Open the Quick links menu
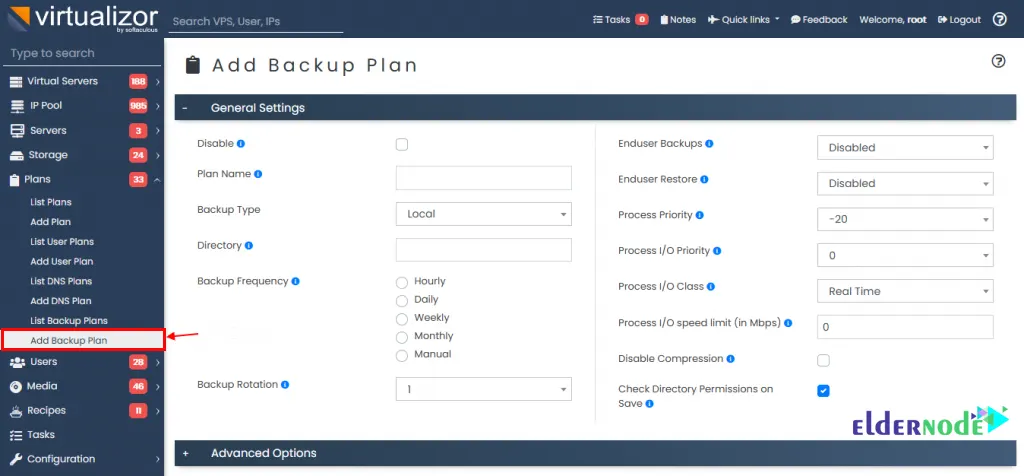The width and height of the screenshot is (1024, 476). (x=743, y=19)
